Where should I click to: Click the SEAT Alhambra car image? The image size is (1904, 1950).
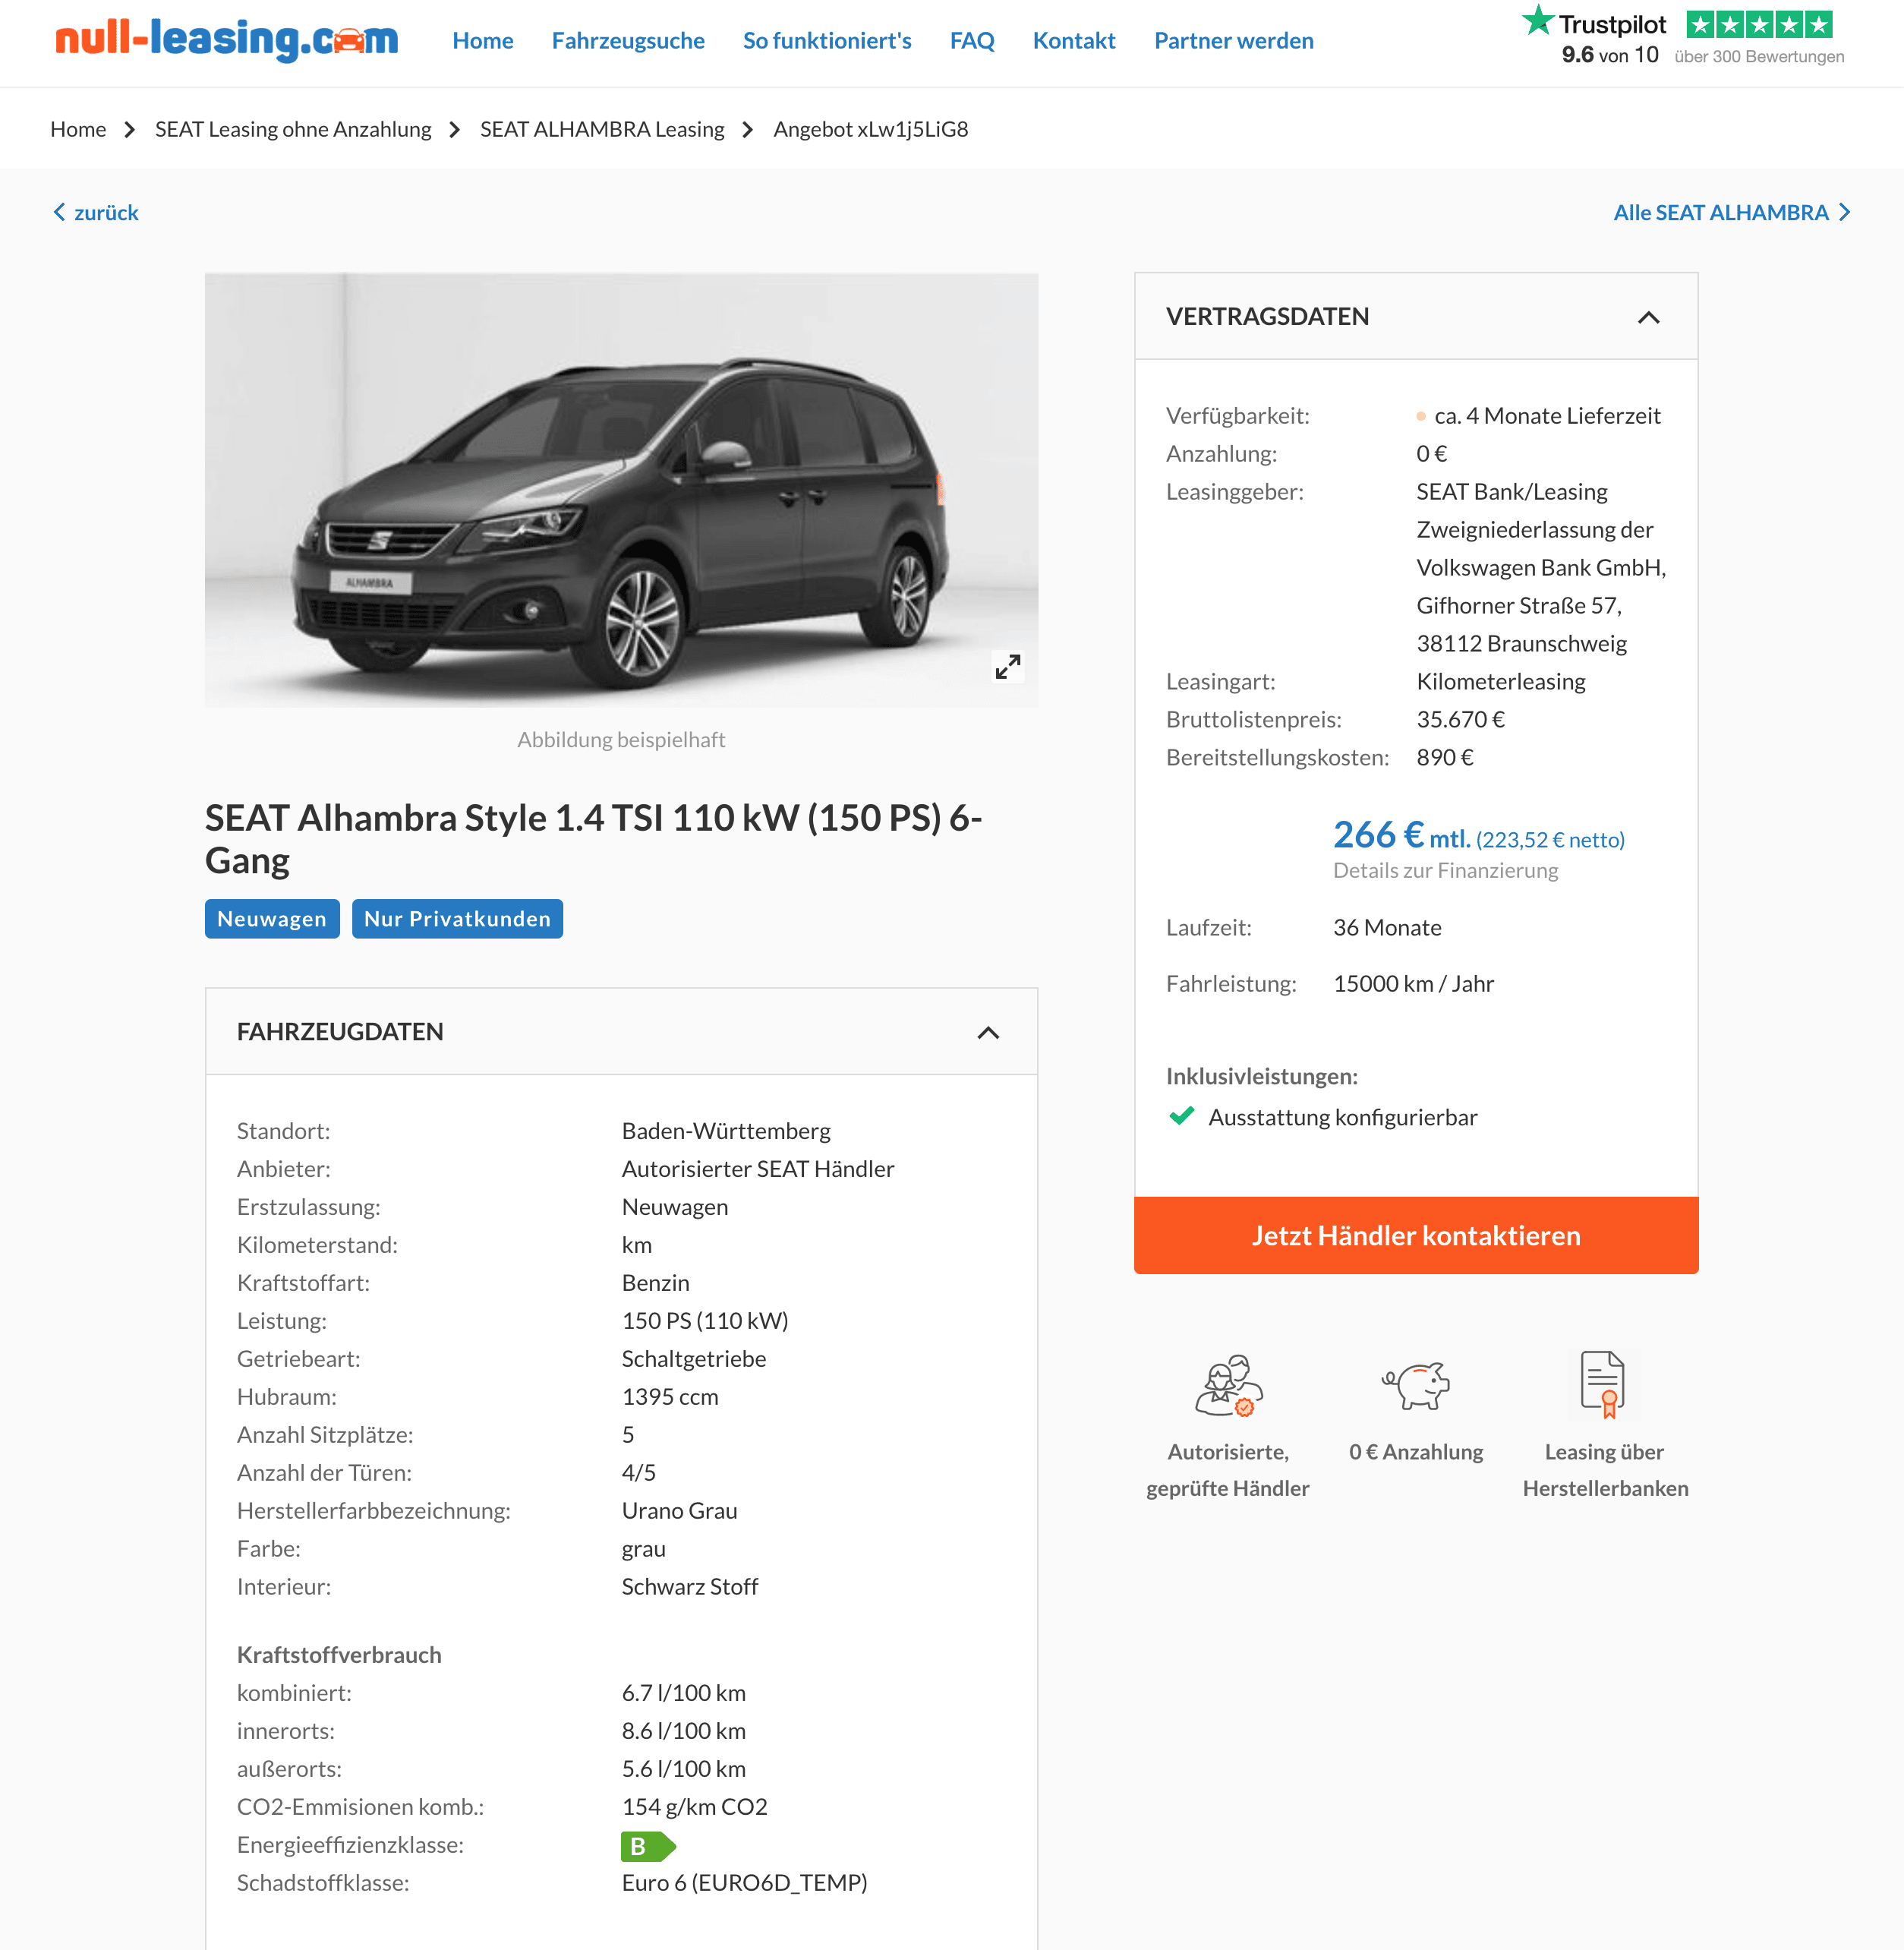tap(621, 490)
